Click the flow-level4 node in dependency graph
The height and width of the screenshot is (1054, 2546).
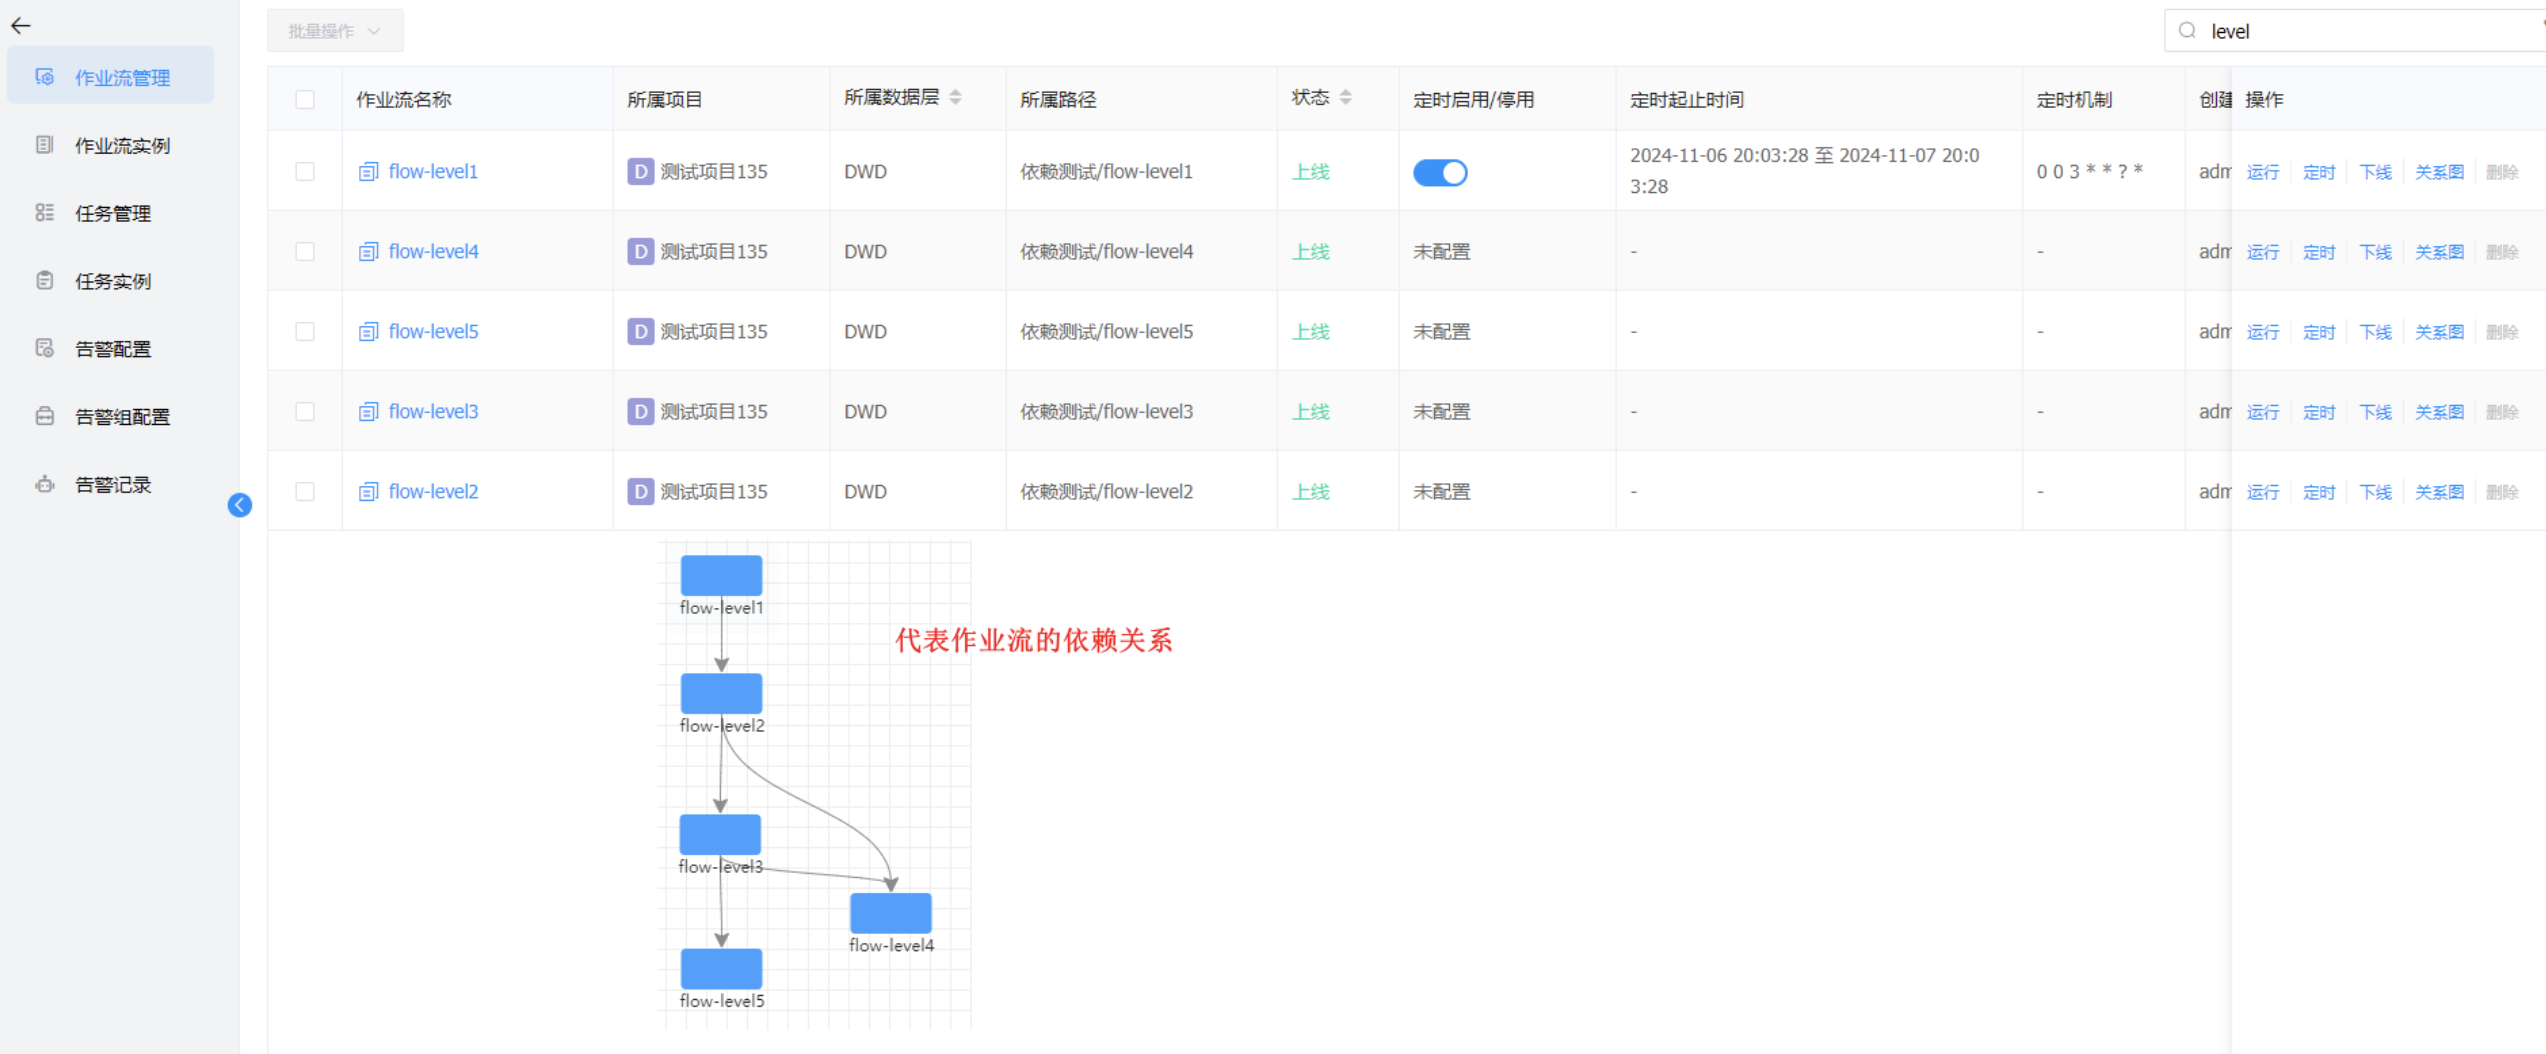890,913
